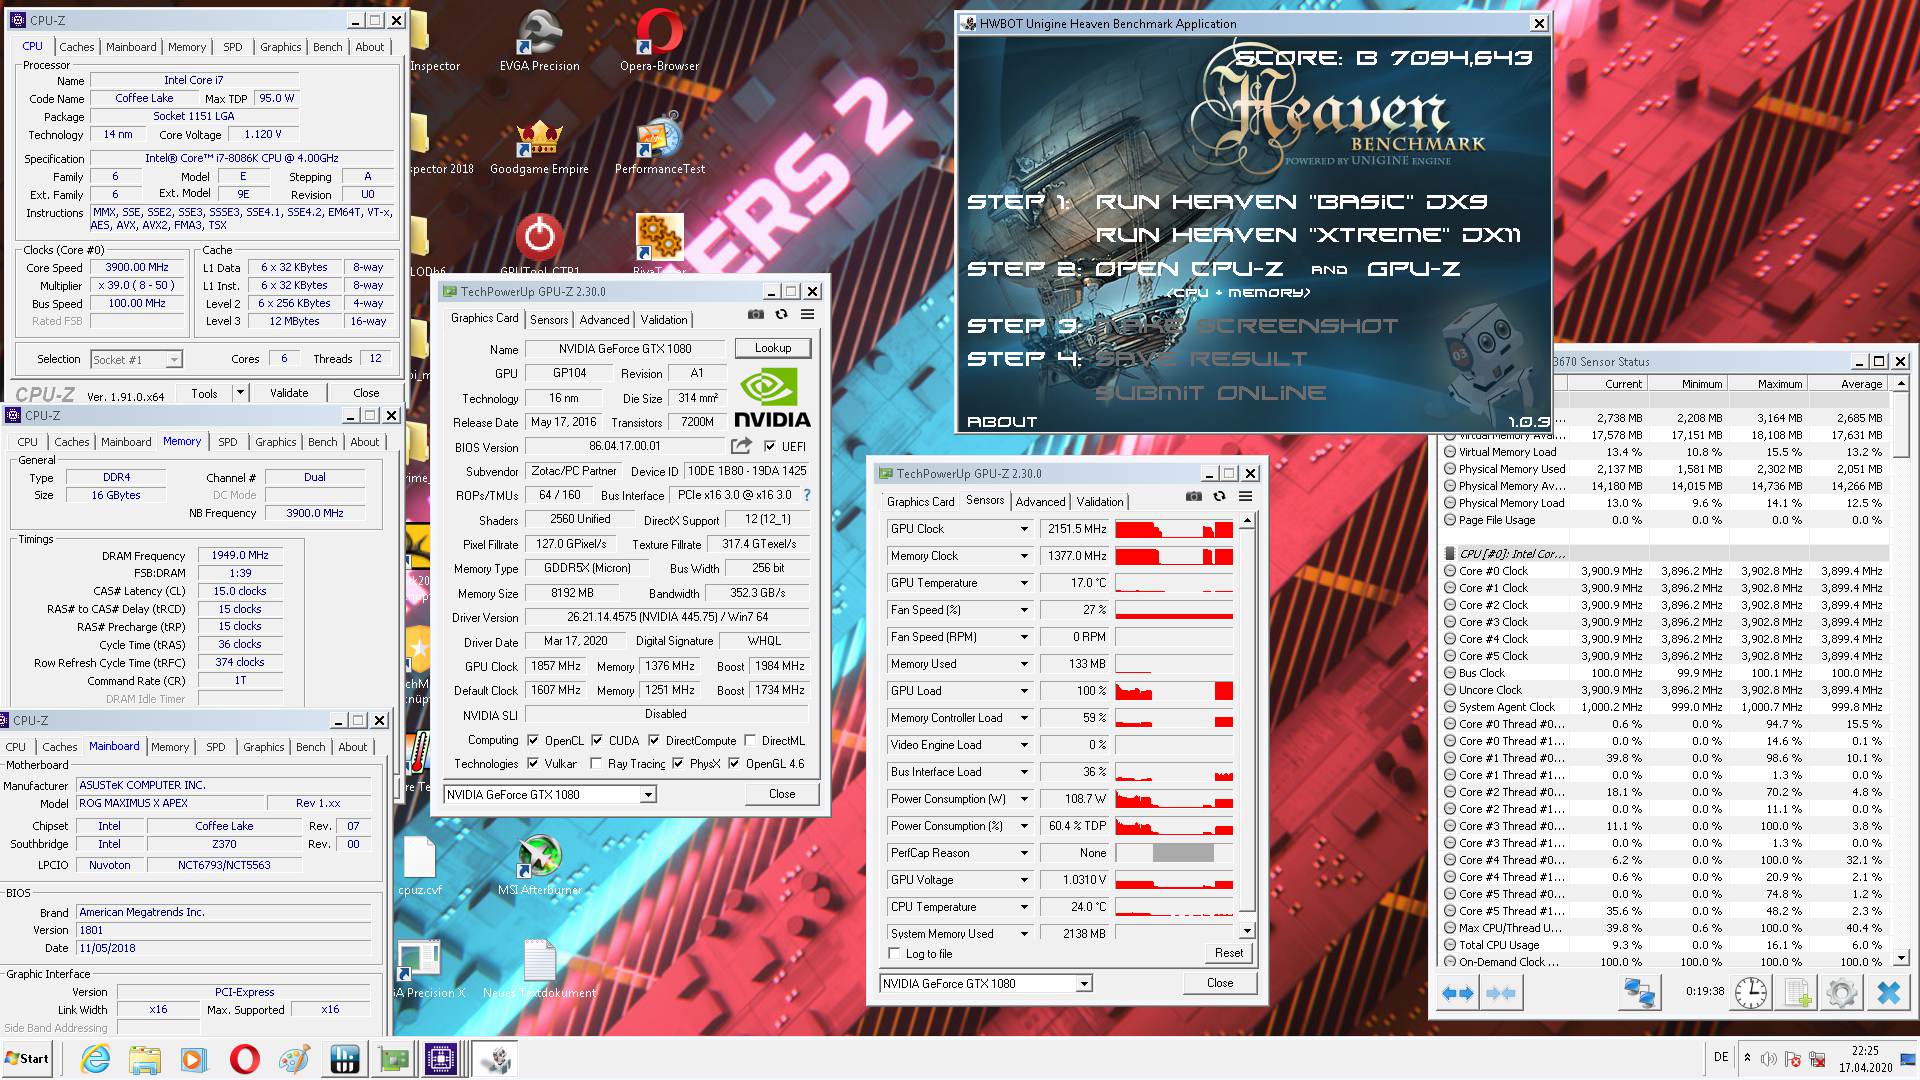The height and width of the screenshot is (1080, 1920).
Task: Open the Graphics tab in CPU-Z Mainboard window
Action: 263,747
